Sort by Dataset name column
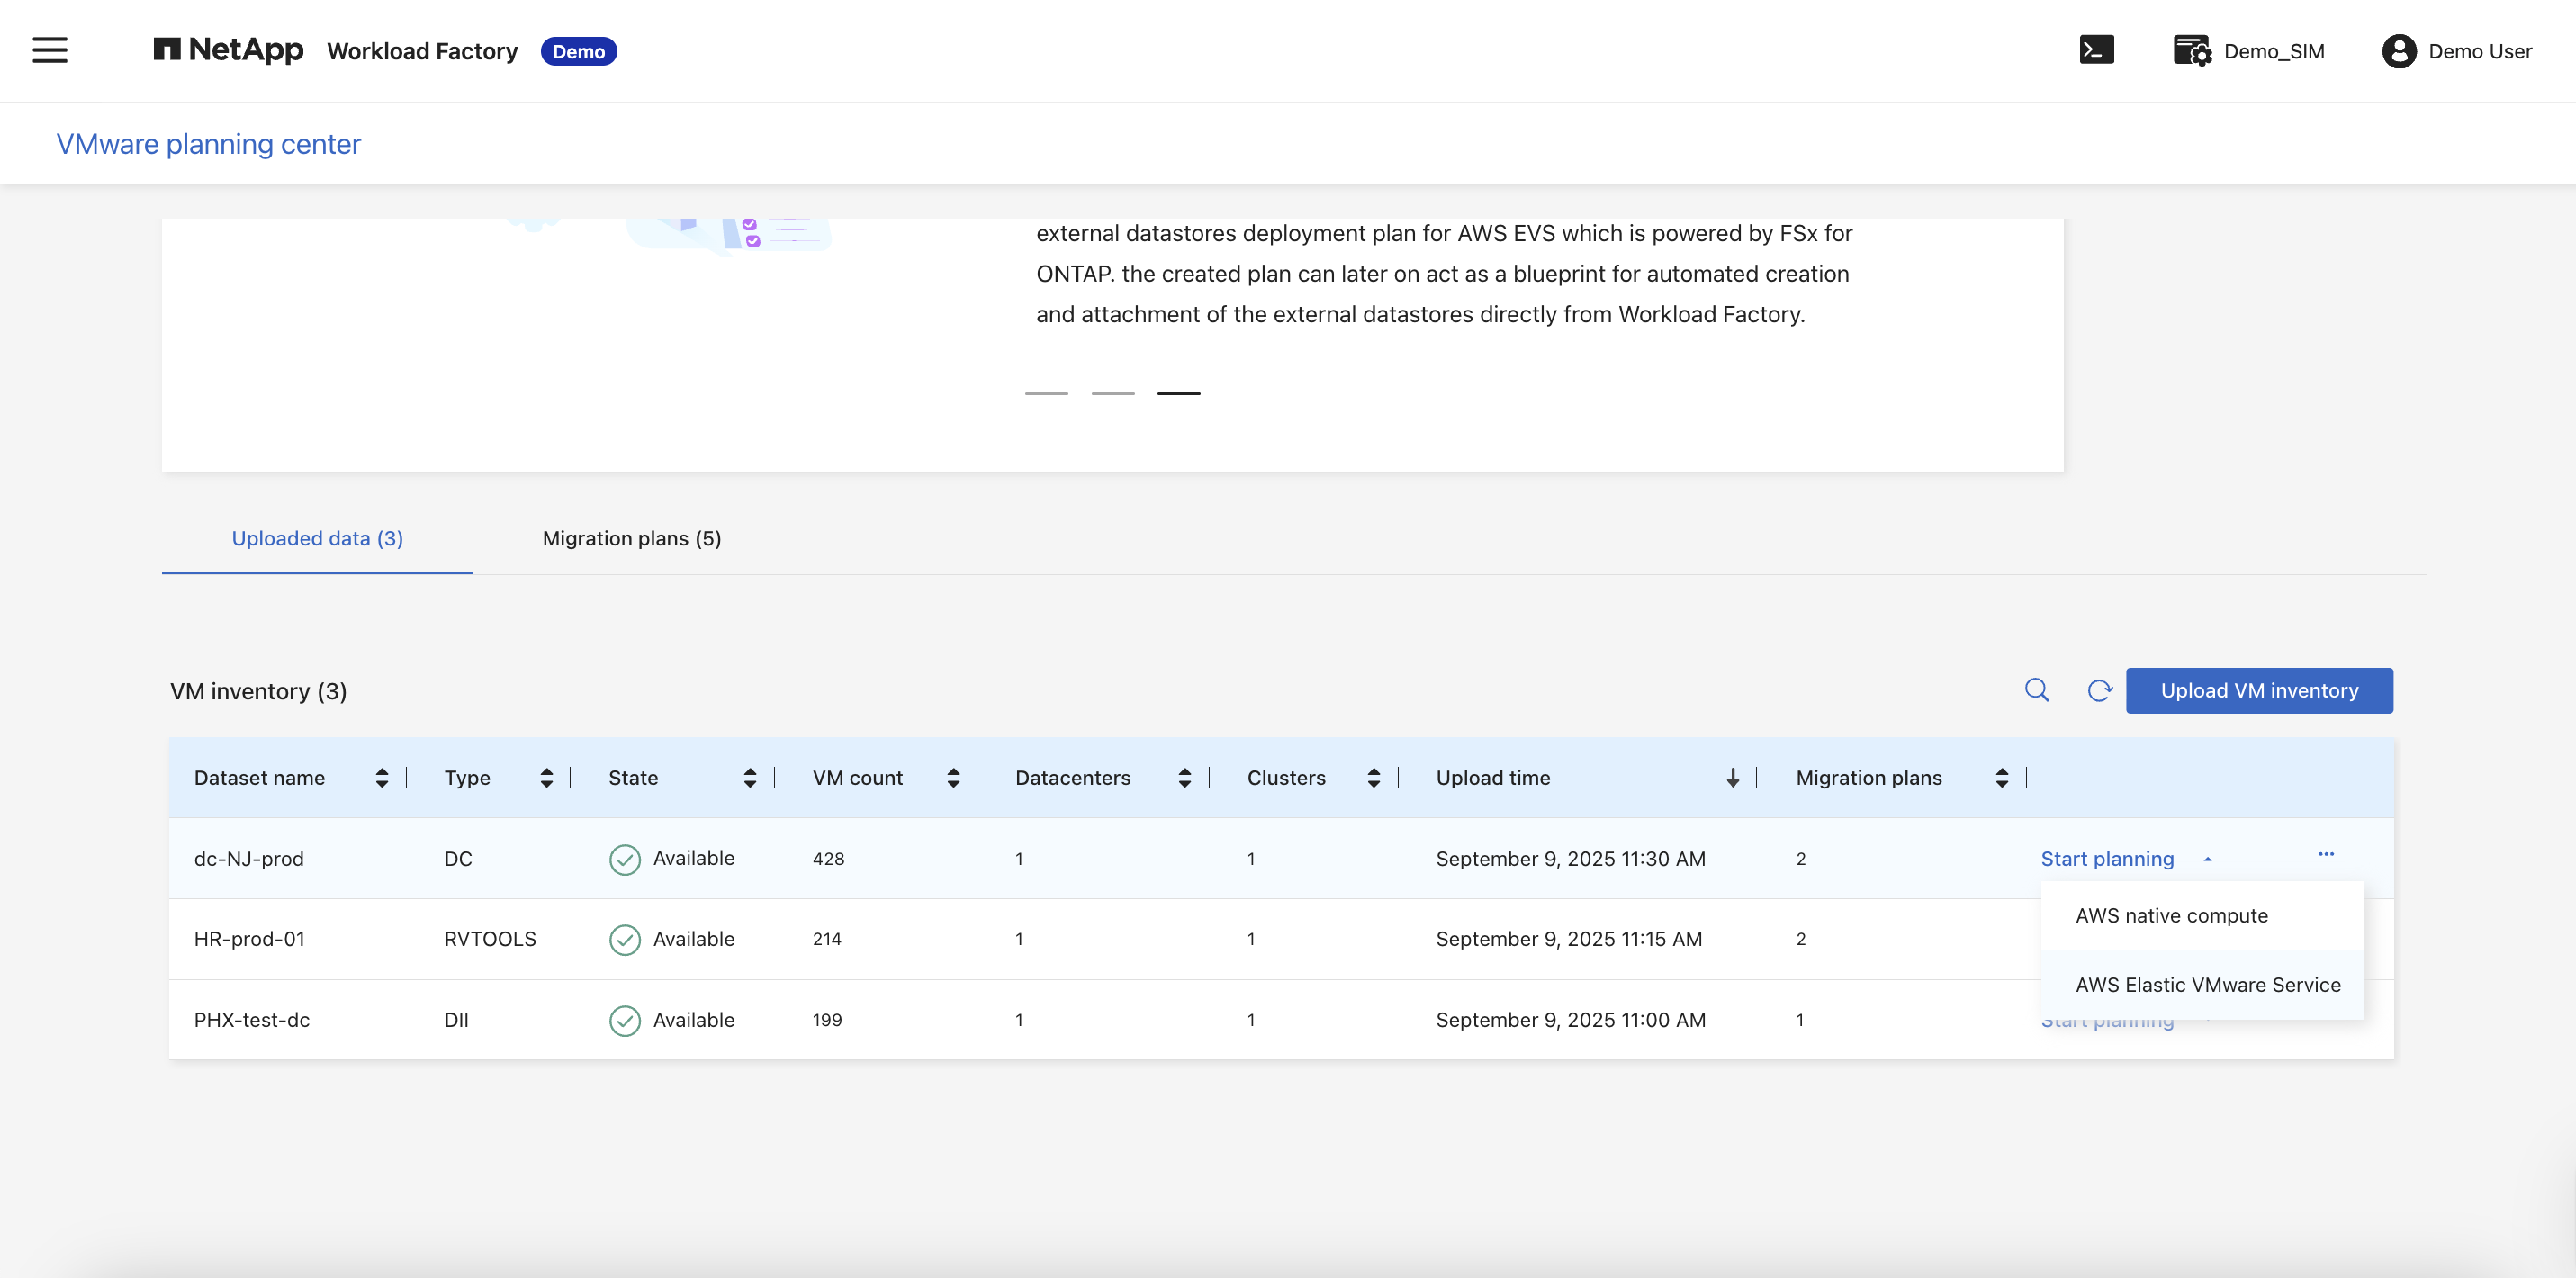This screenshot has height=1278, width=2576. click(382, 778)
